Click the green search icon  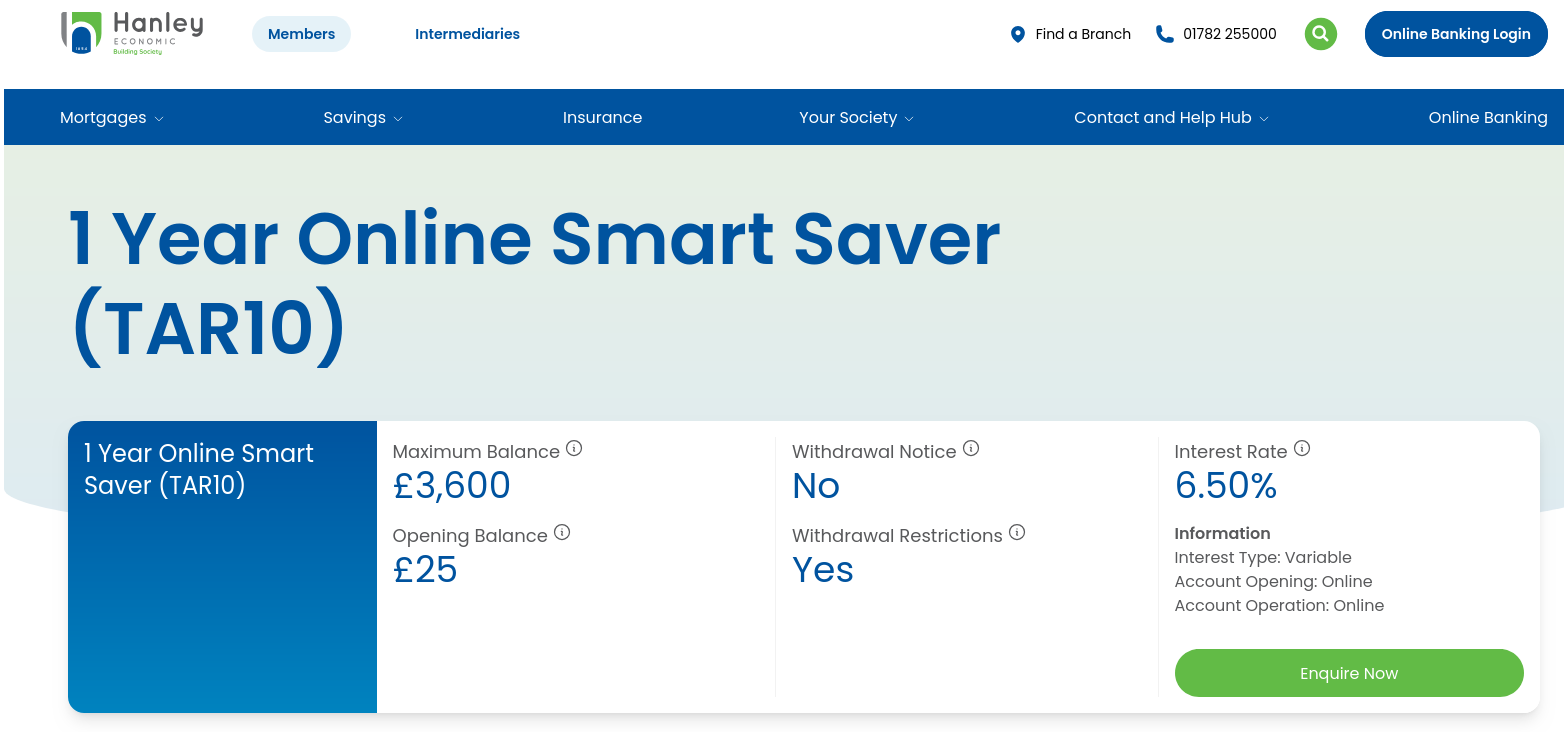1321,34
